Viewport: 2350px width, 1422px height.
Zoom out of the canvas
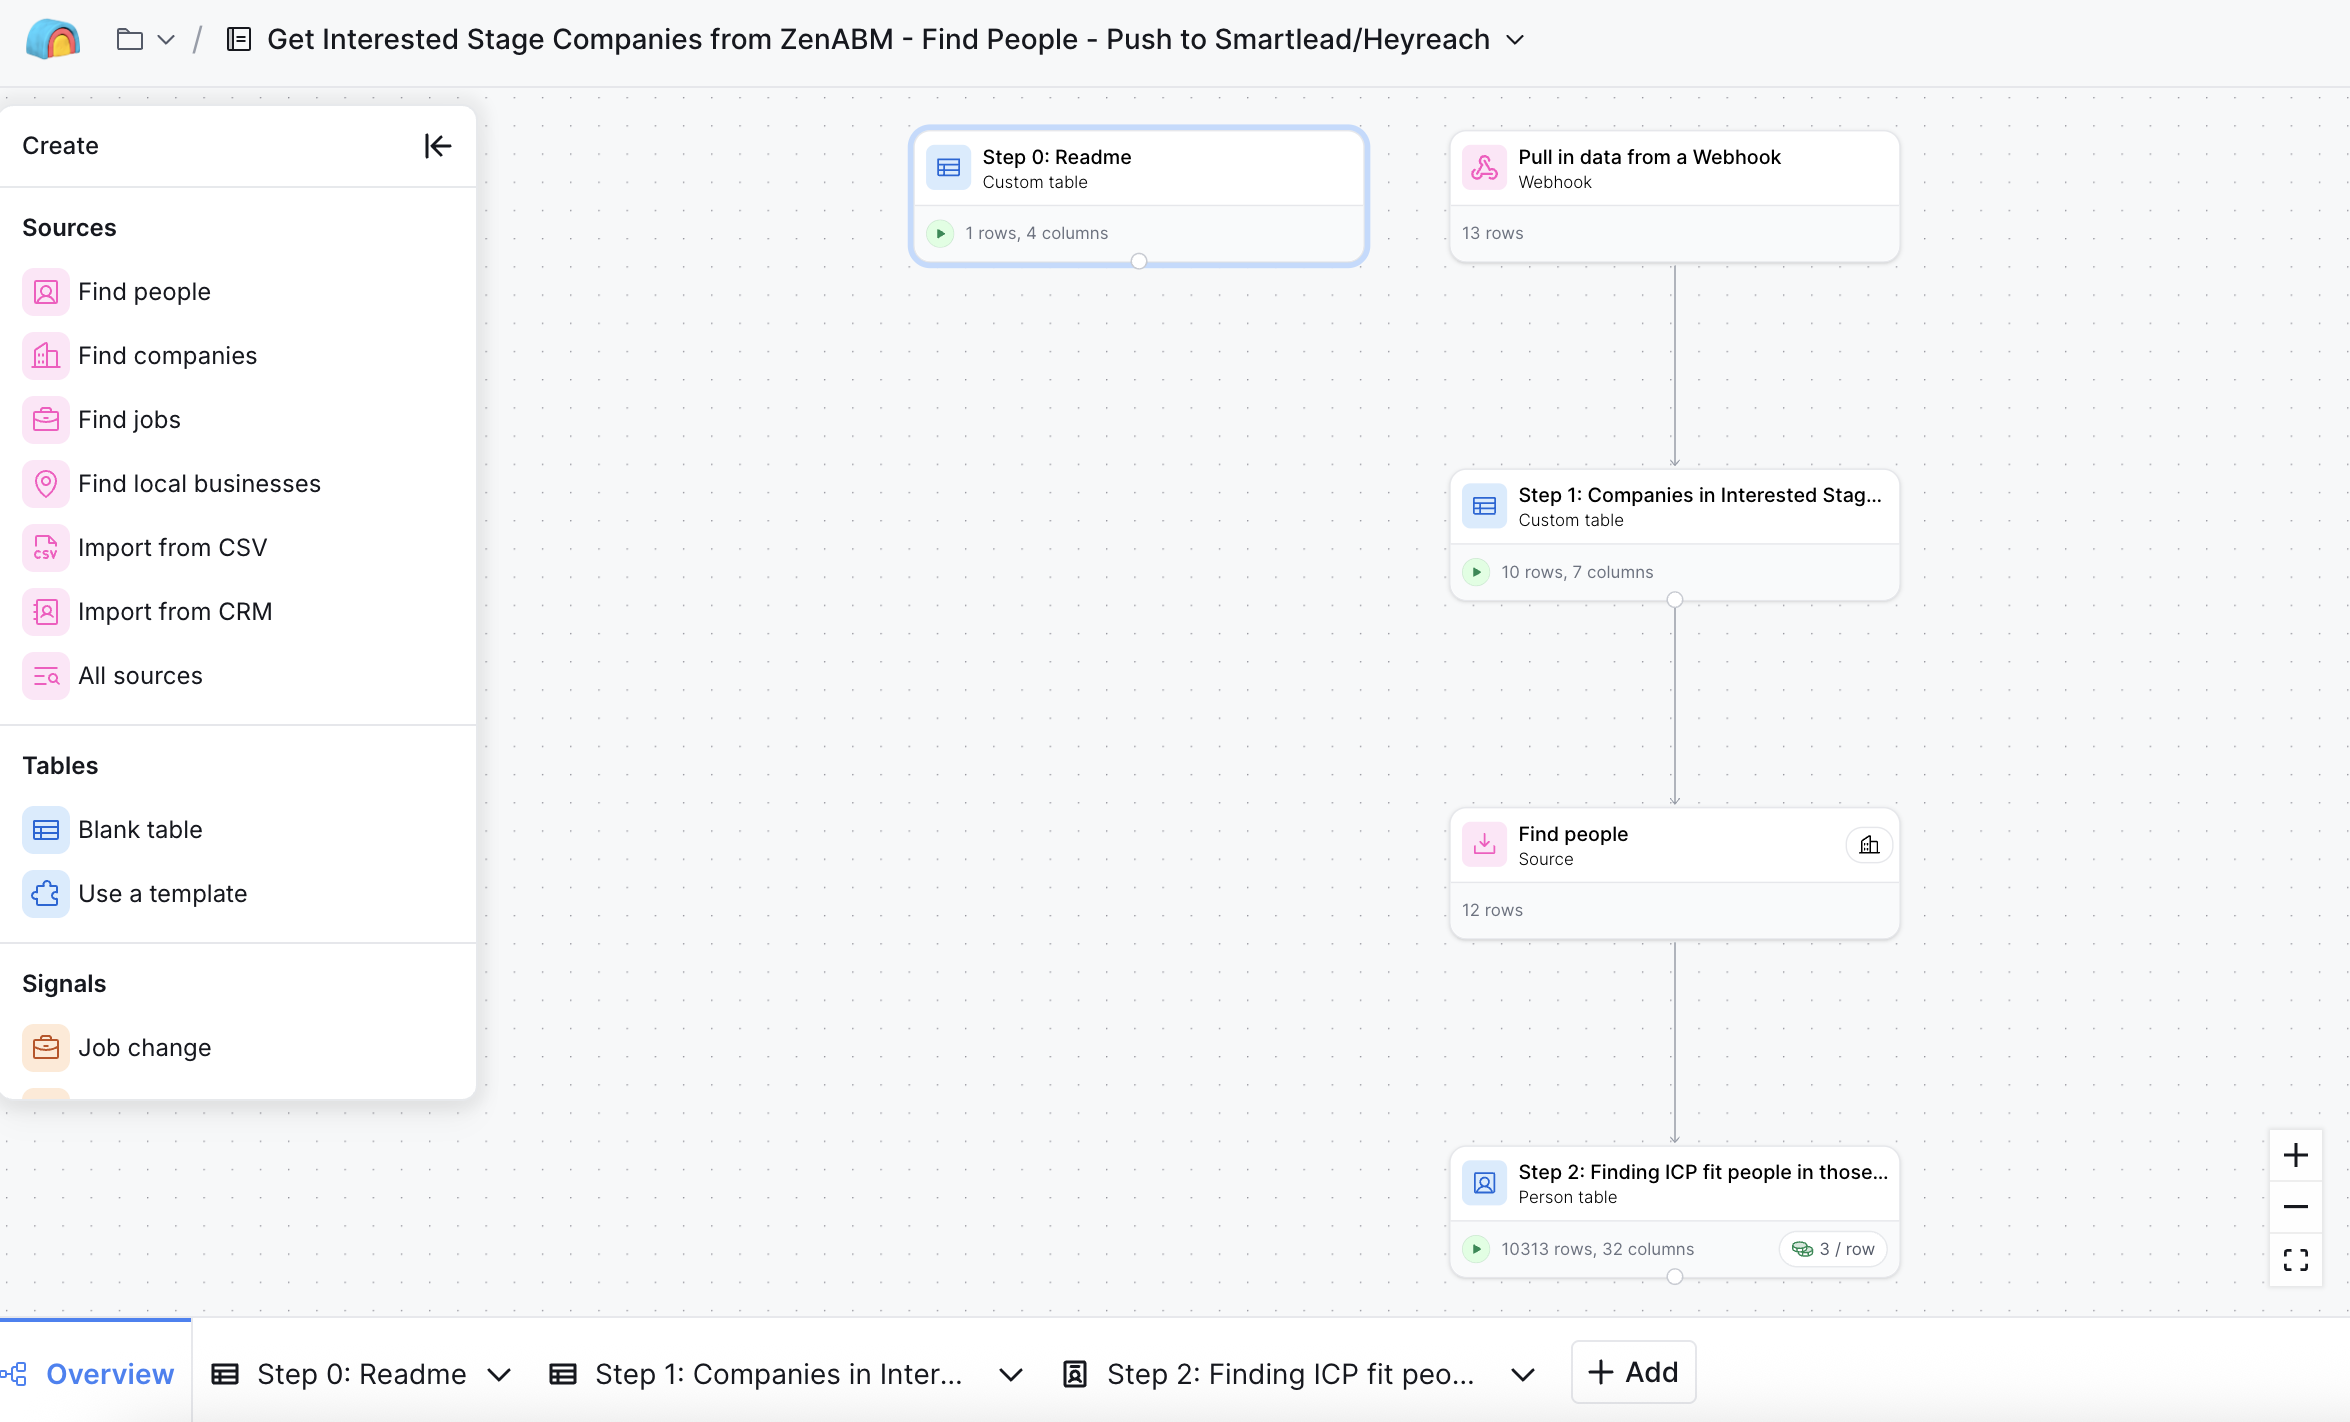click(2295, 1207)
